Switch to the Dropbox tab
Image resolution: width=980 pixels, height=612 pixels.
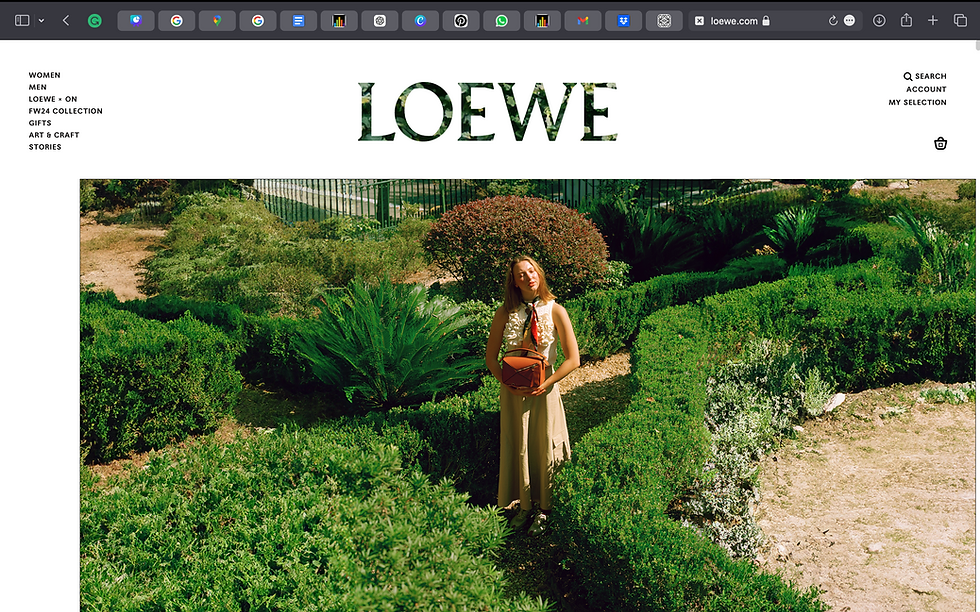point(623,21)
